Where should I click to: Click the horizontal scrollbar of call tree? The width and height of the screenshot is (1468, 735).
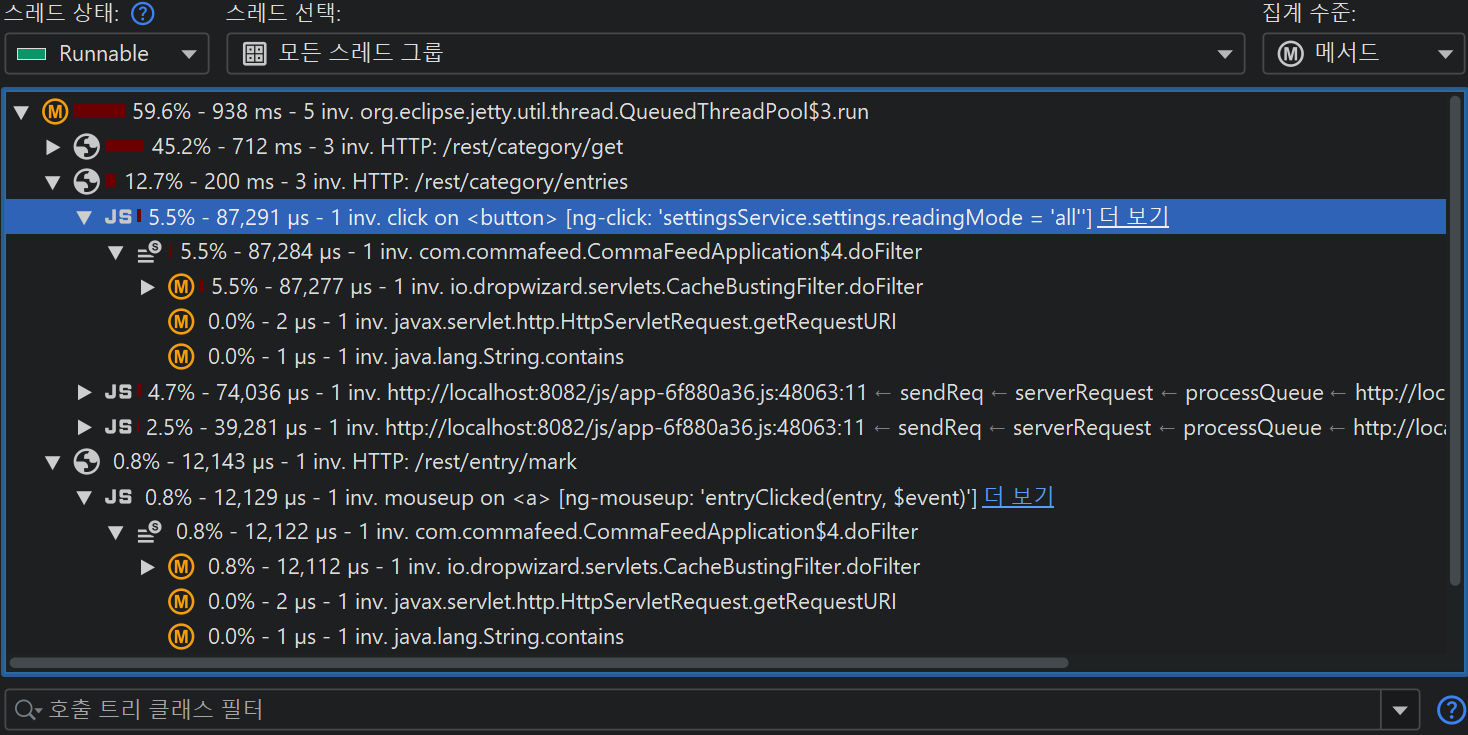pos(538,662)
